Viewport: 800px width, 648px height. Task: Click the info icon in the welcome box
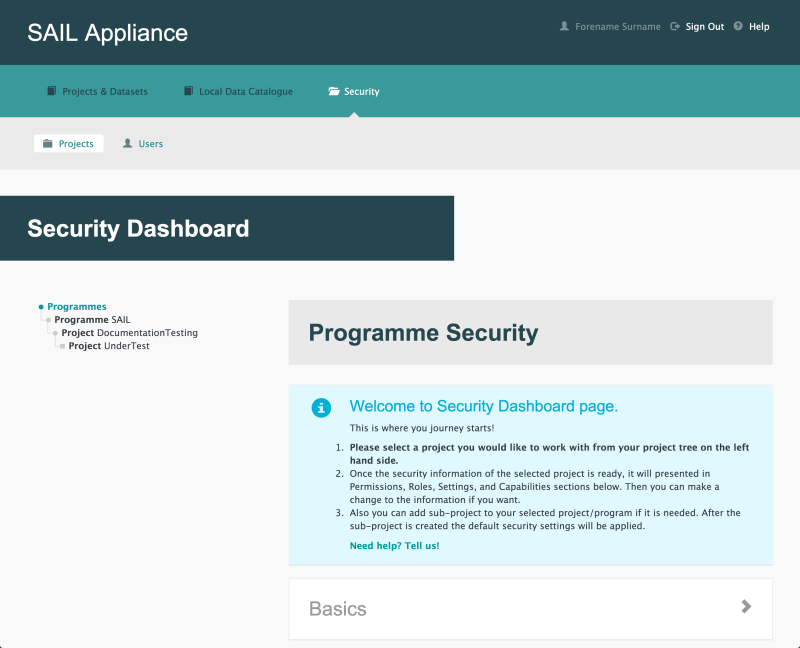[321, 408]
